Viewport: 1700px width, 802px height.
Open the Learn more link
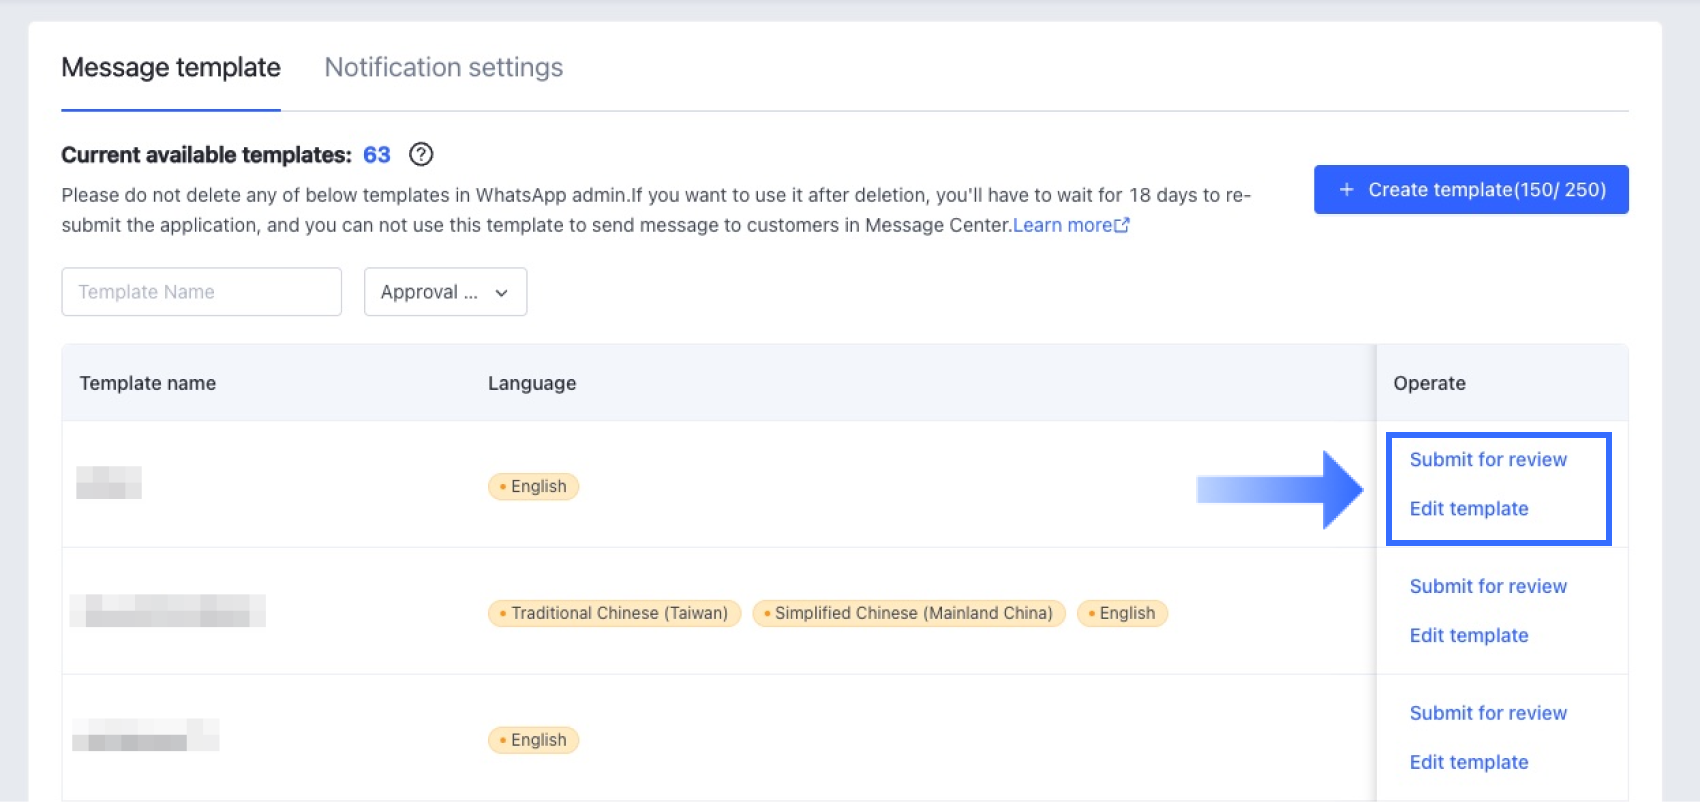click(x=1061, y=225)
